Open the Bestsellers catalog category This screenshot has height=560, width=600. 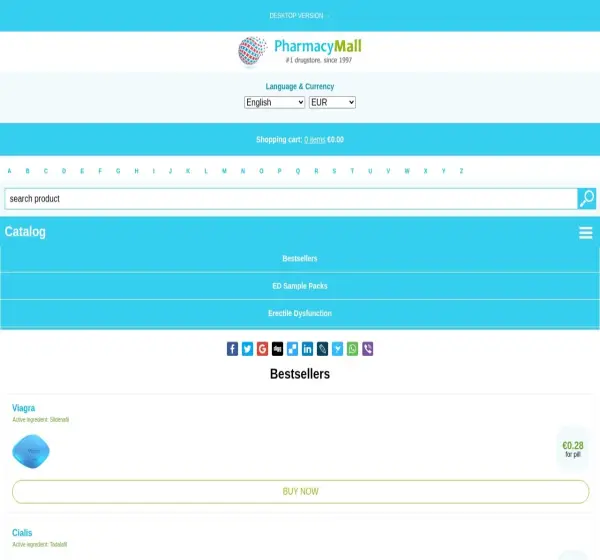300,258
